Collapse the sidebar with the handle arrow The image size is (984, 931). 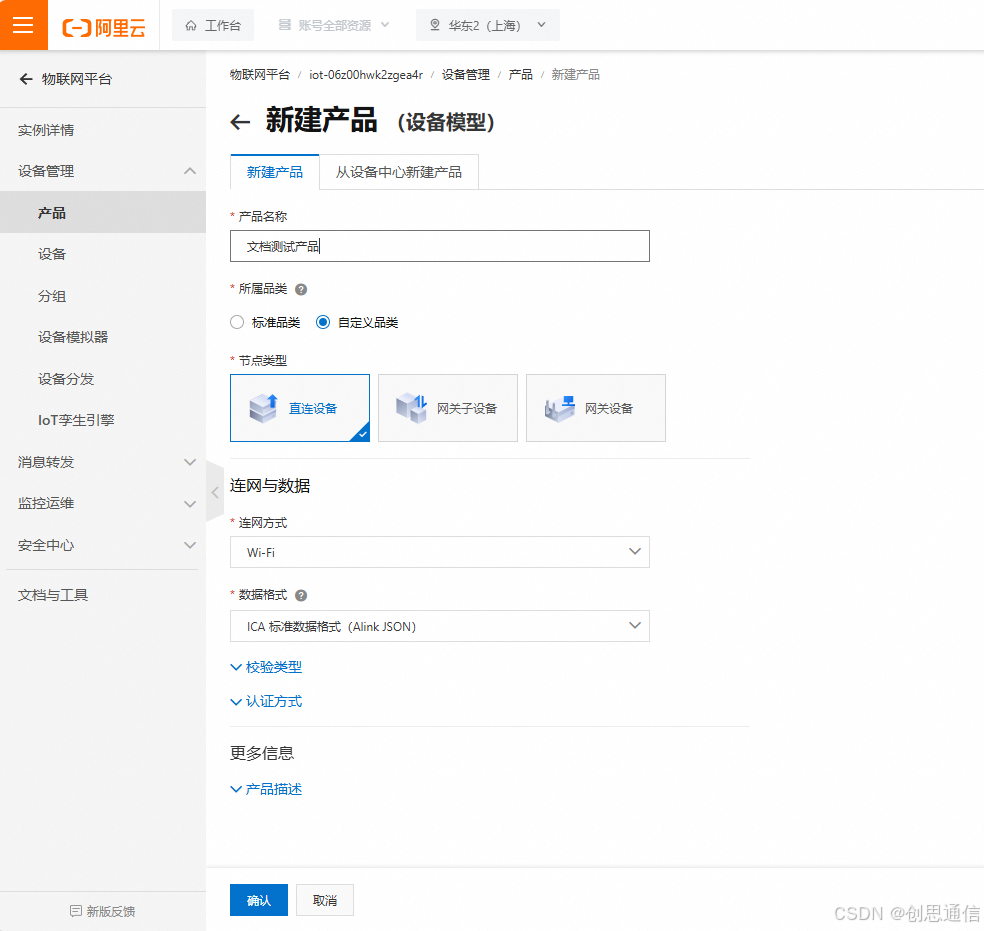(x=215, y=492)
